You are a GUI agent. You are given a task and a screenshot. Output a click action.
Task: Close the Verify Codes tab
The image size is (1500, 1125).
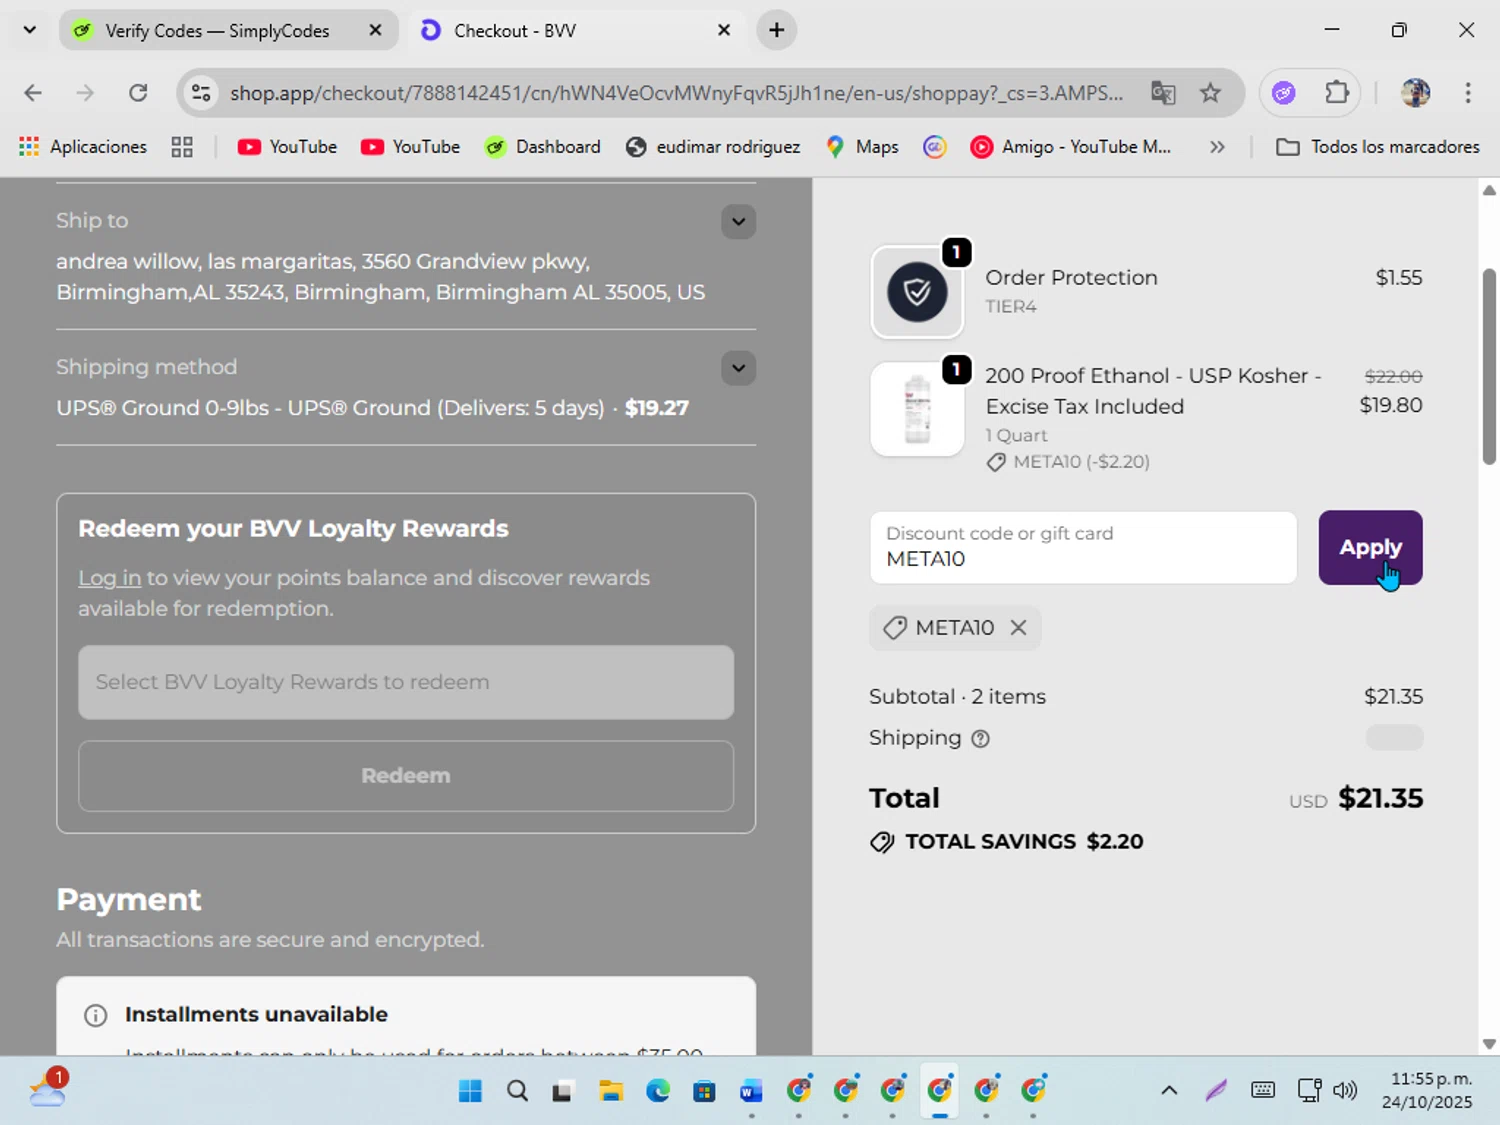pyautogui.click(x=375, y=30)
